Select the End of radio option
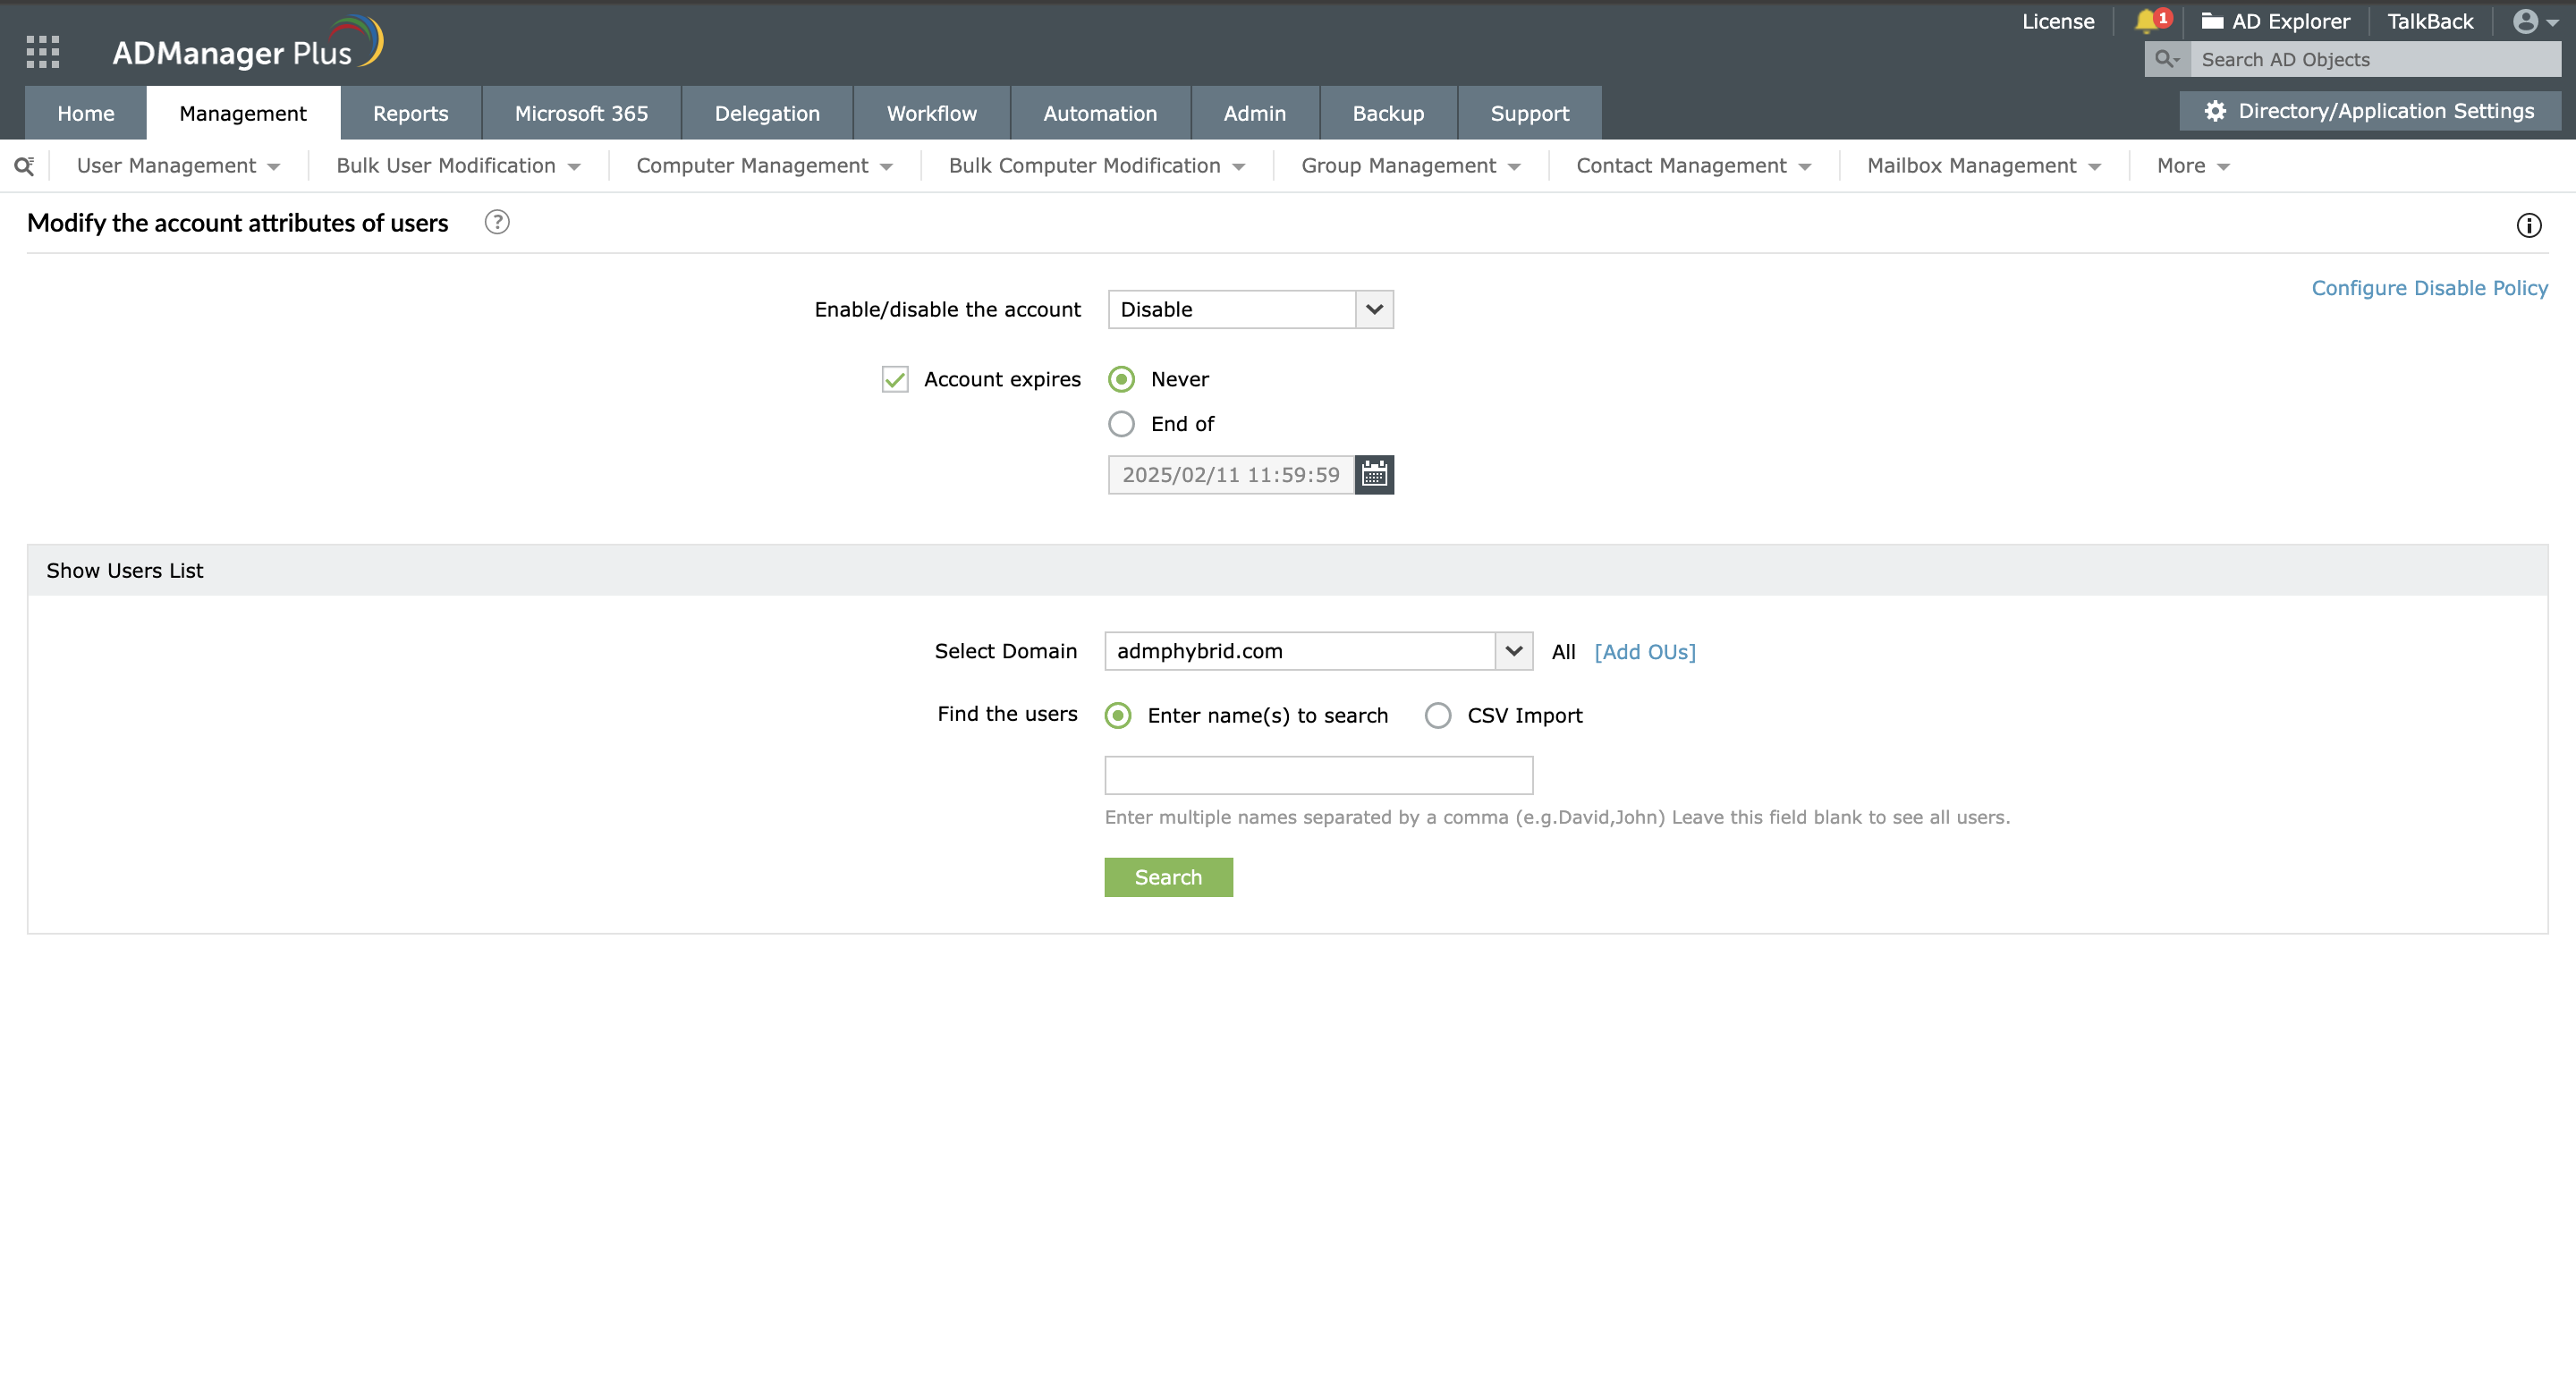This screenshot has height=1397, width=2576. click(1121, 424)
